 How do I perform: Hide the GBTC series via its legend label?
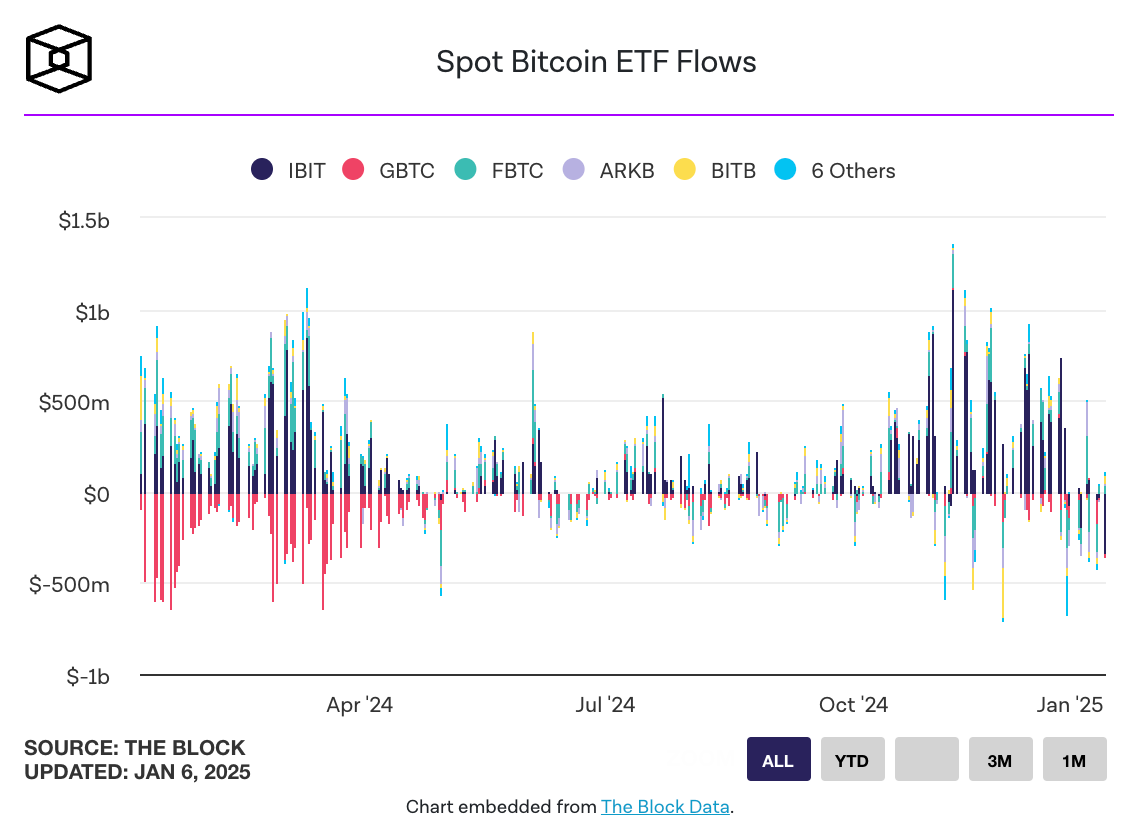point(406,170)
